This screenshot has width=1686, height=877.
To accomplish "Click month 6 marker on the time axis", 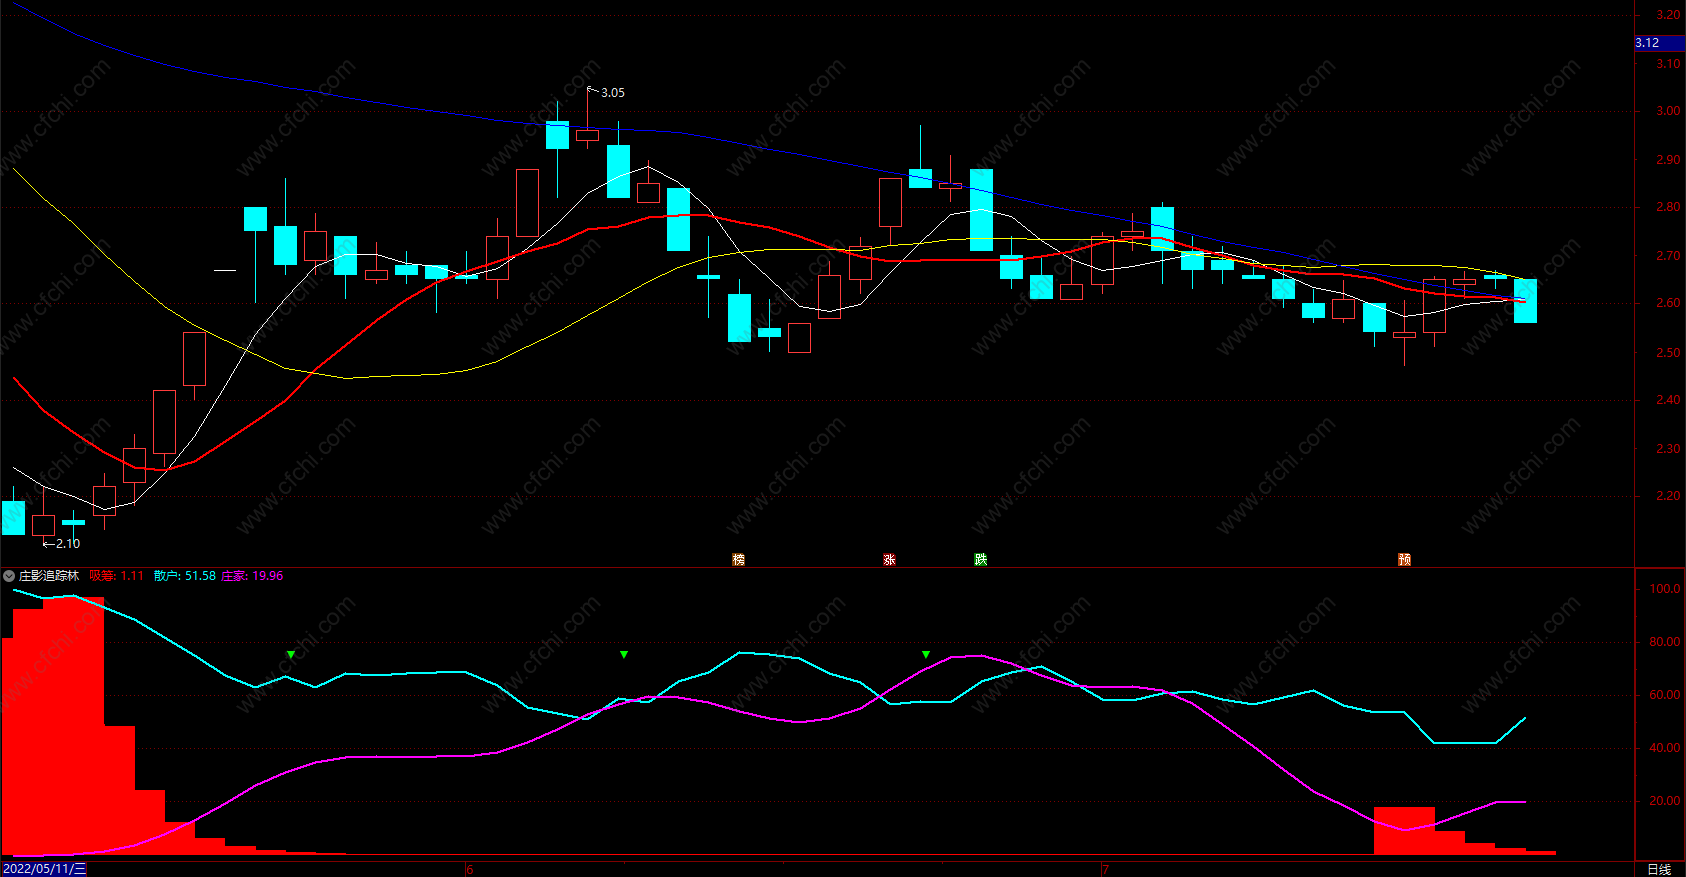I will click(470, 869).
